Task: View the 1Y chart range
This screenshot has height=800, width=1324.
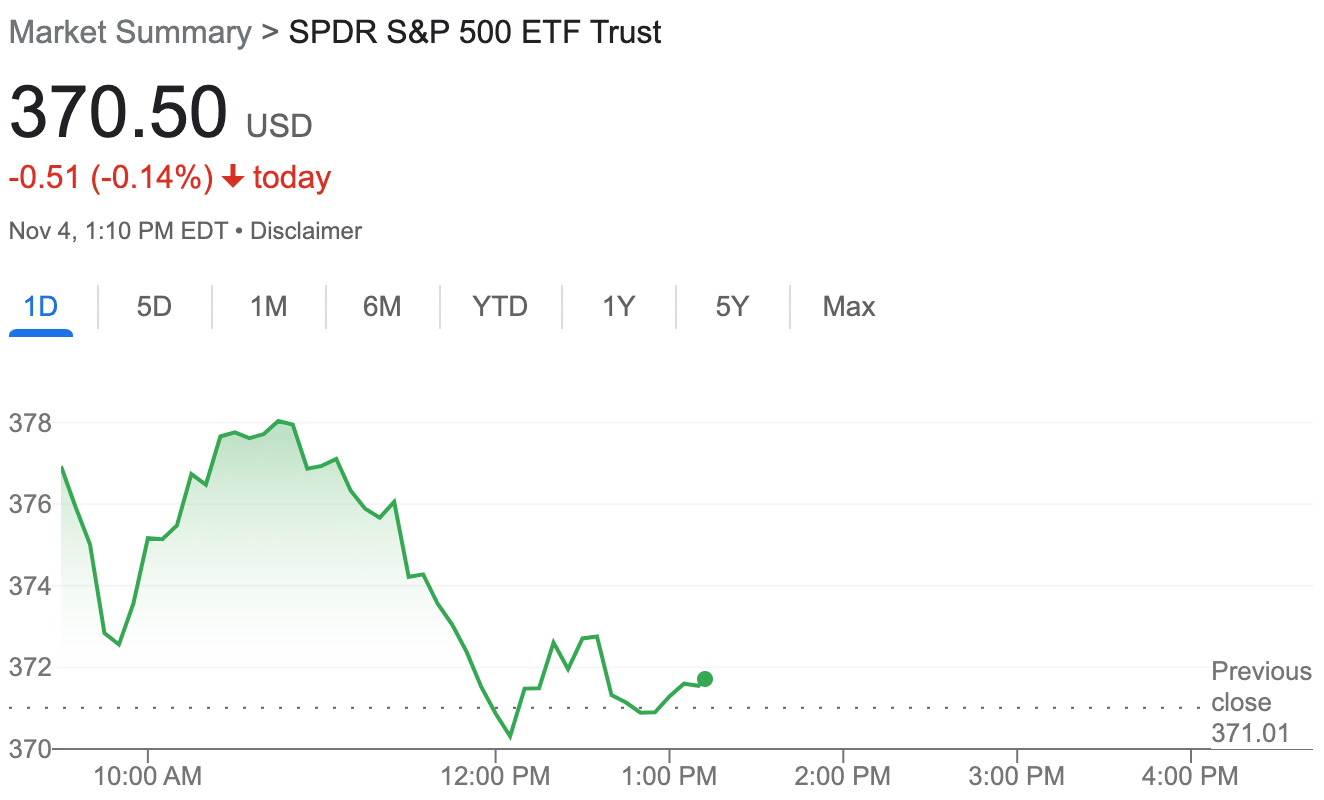Action: (x=618, y=306)
